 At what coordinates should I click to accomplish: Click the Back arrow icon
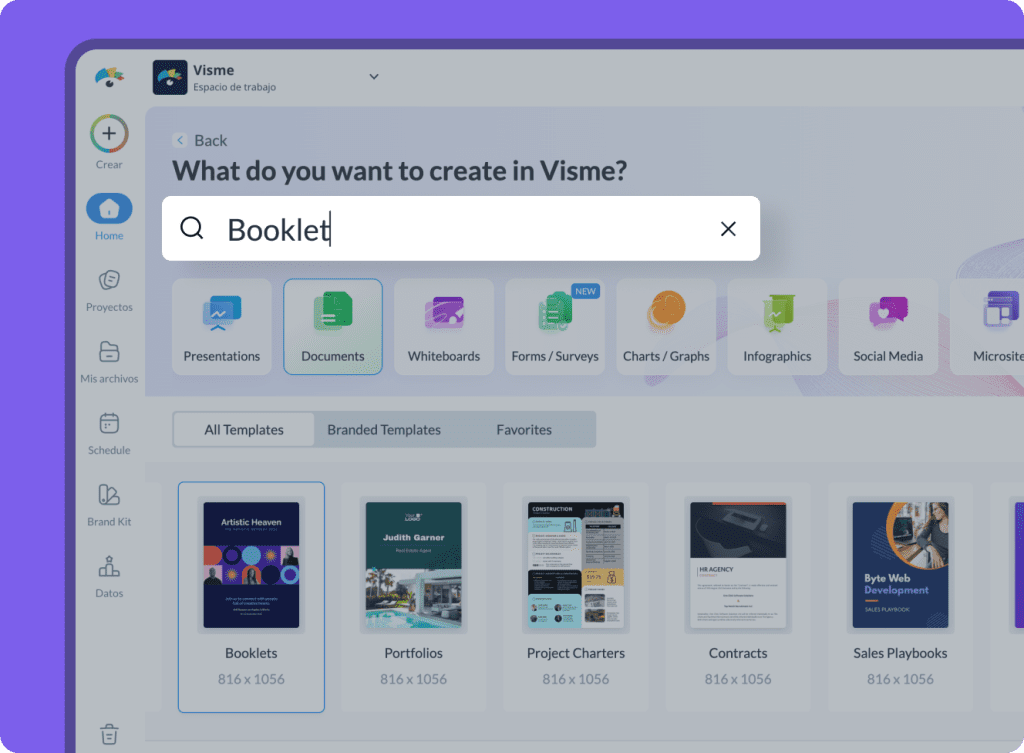click(180, 140)
